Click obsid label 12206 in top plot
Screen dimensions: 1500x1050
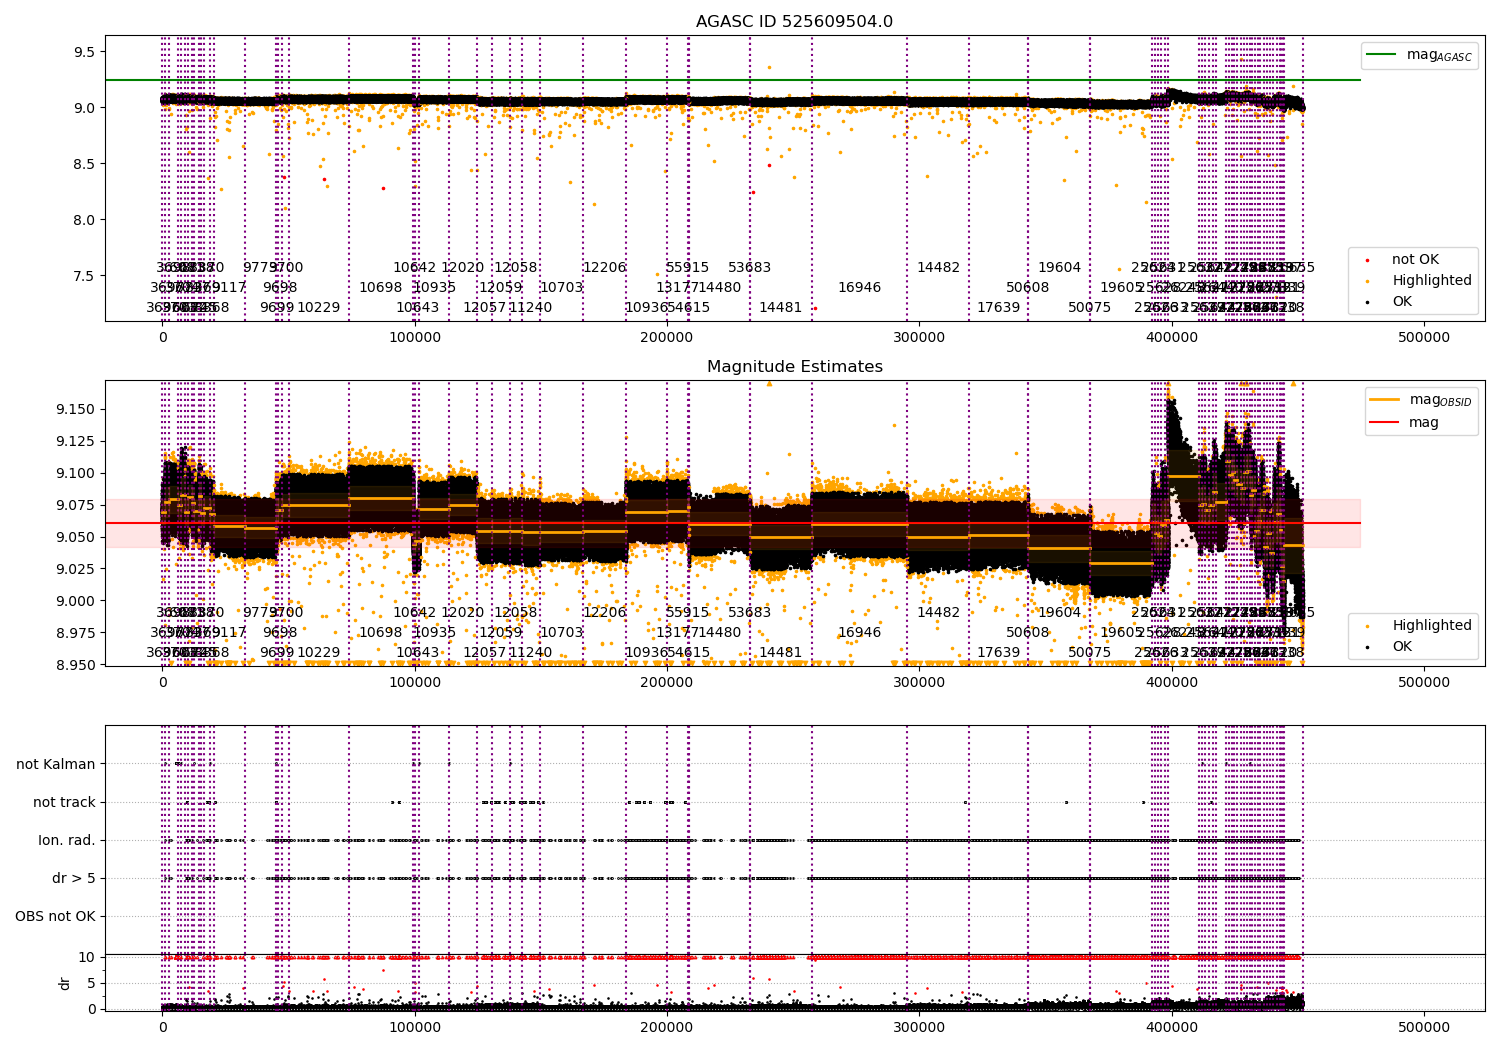(x=605, y=267)
